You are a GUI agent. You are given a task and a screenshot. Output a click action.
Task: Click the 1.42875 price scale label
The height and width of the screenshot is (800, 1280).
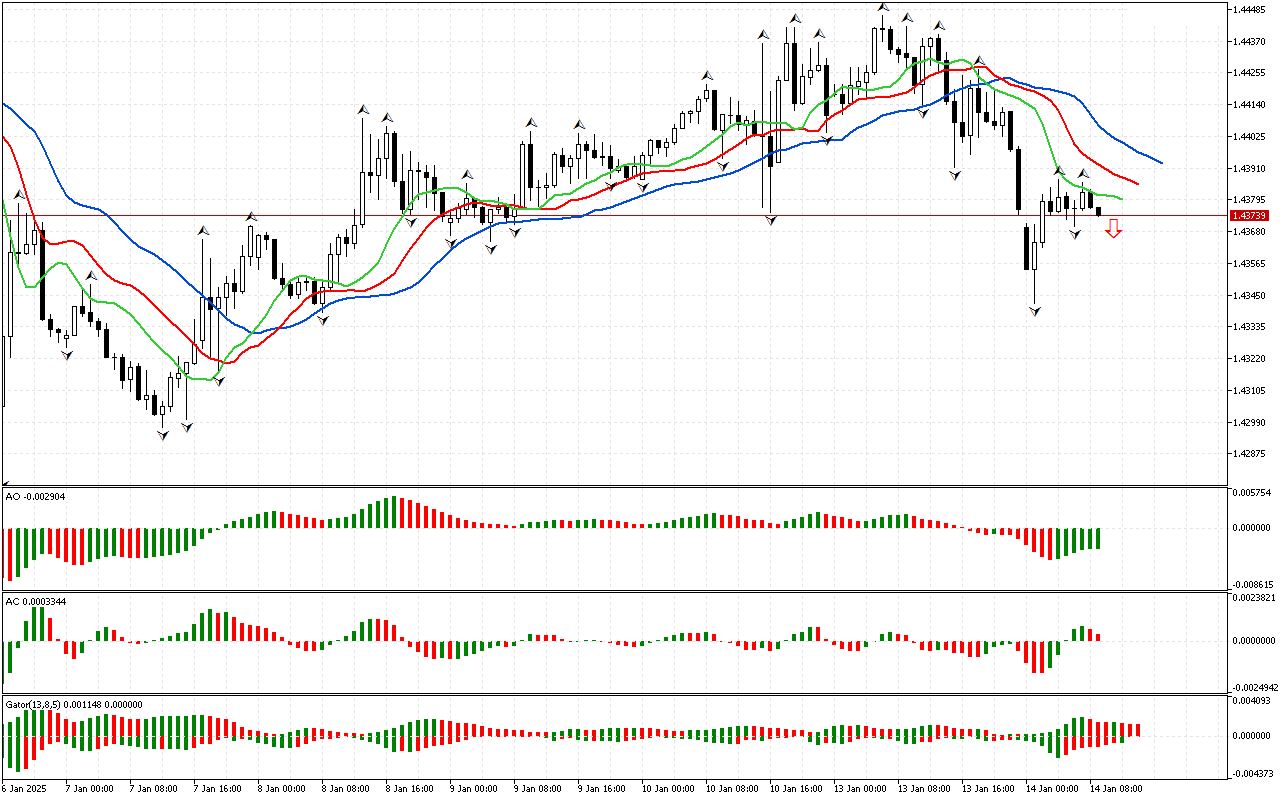pyautogui.click(x=1250, y=454)
